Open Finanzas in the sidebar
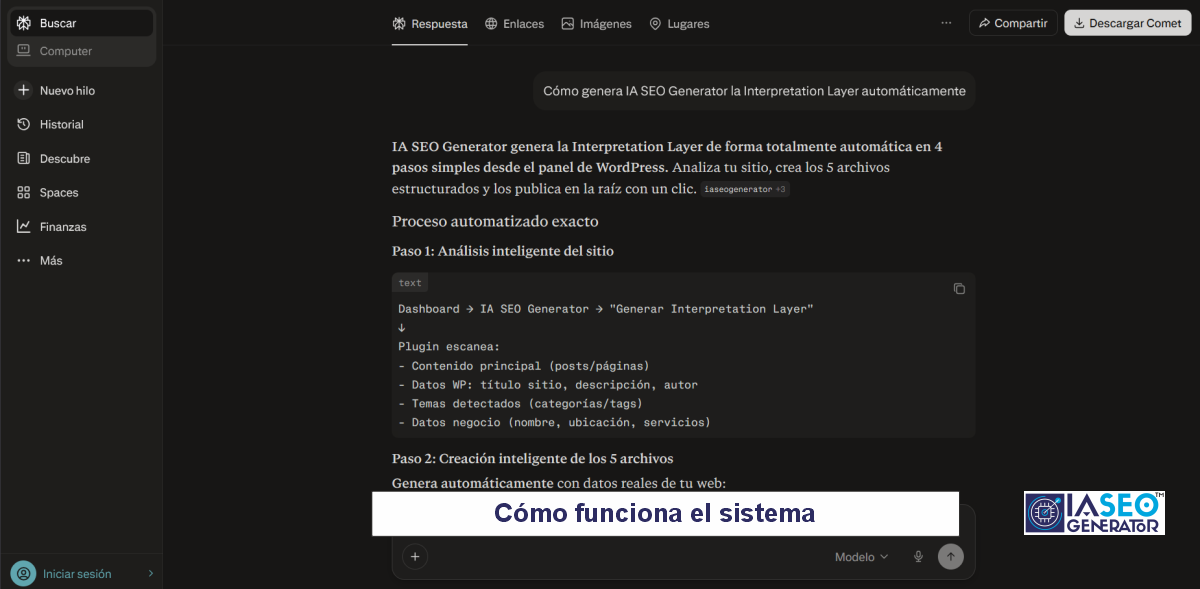This screenshot has height=589, width=1200. pyautogui.click(x=62, y=227)
